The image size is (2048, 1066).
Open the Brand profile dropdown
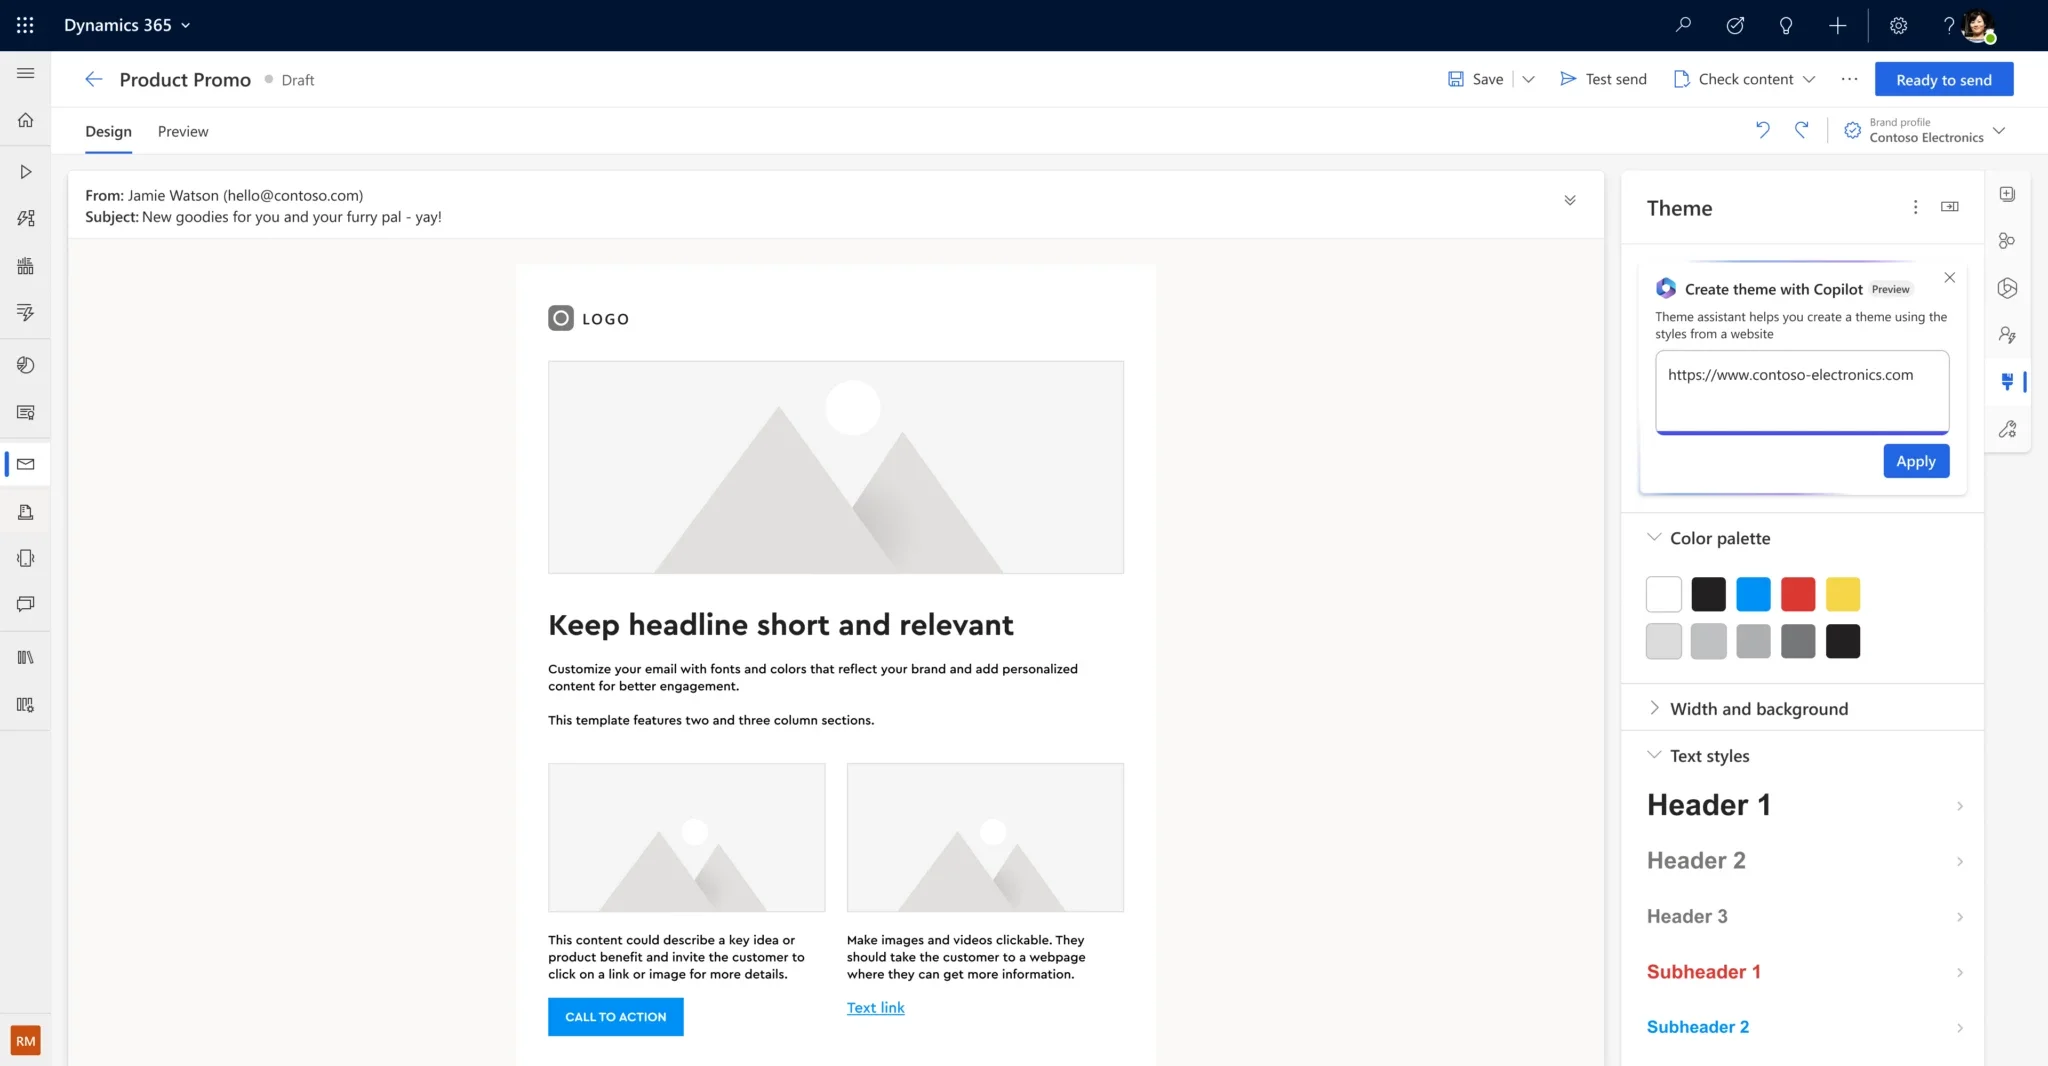[x=1998, y=131]
